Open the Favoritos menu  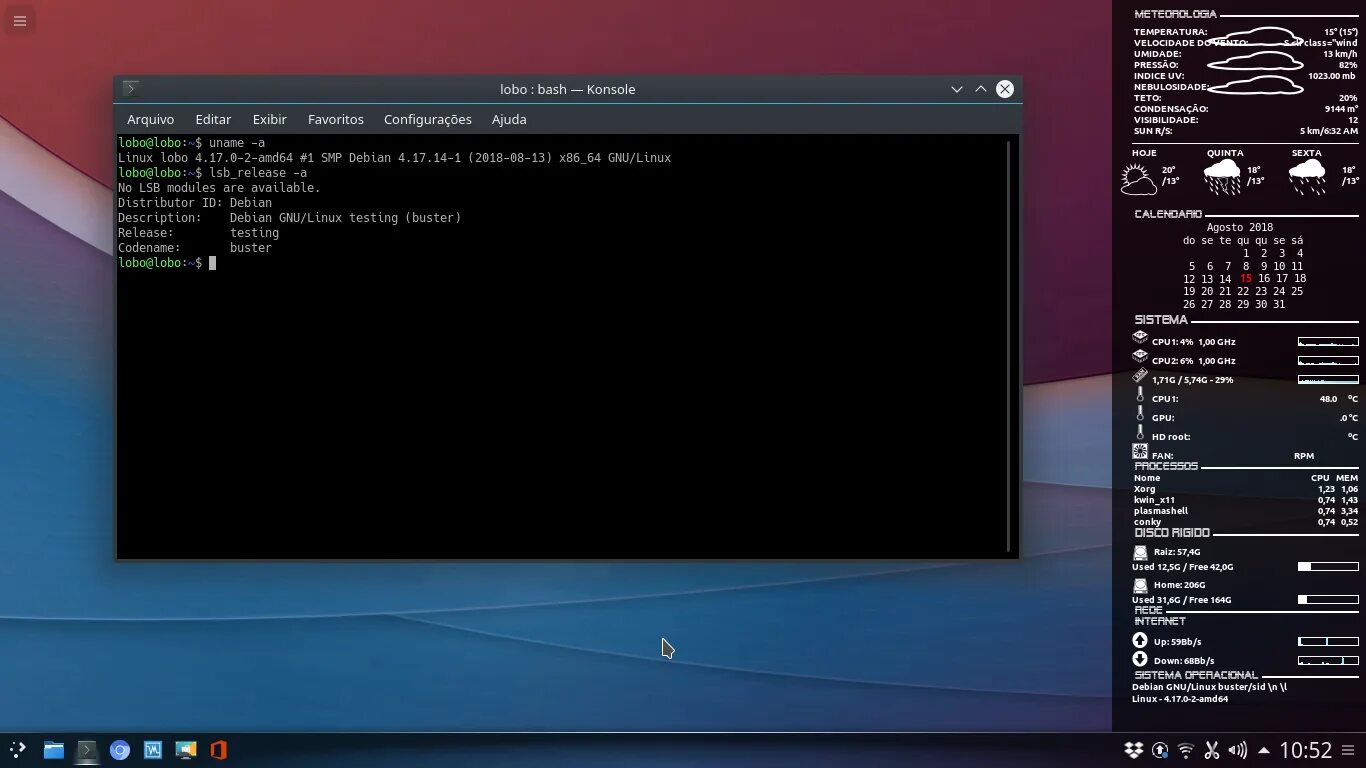pyautogui.click(x=335, y=119)
